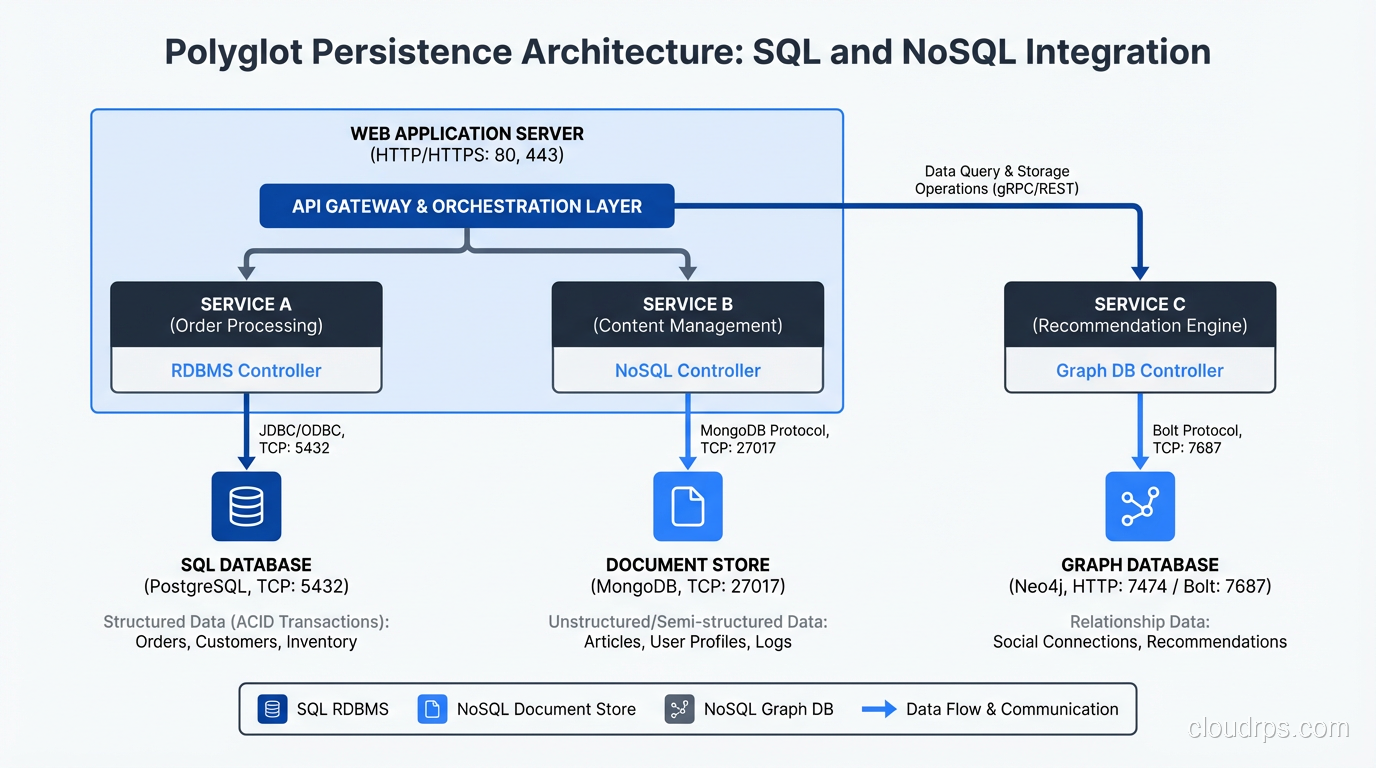Viewport: 1376px width, 768px height.
Task: Select the MongoDB document icon above Document Store
Action: [687, 506]
